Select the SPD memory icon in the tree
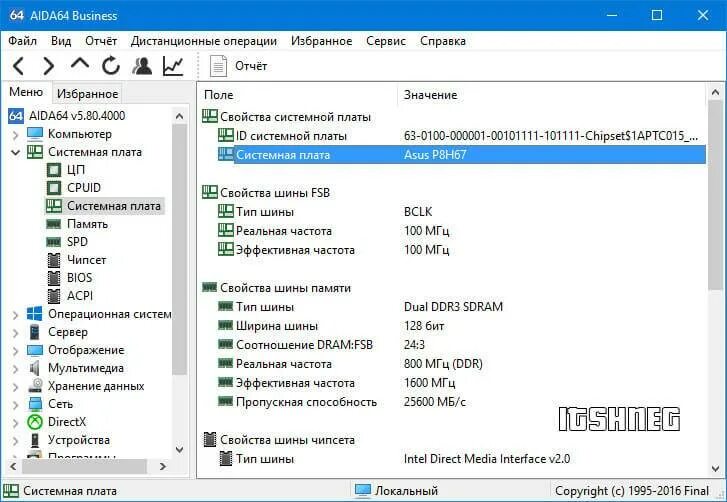The height and width of the screenshot is (502, 727). tap(54, 242)
